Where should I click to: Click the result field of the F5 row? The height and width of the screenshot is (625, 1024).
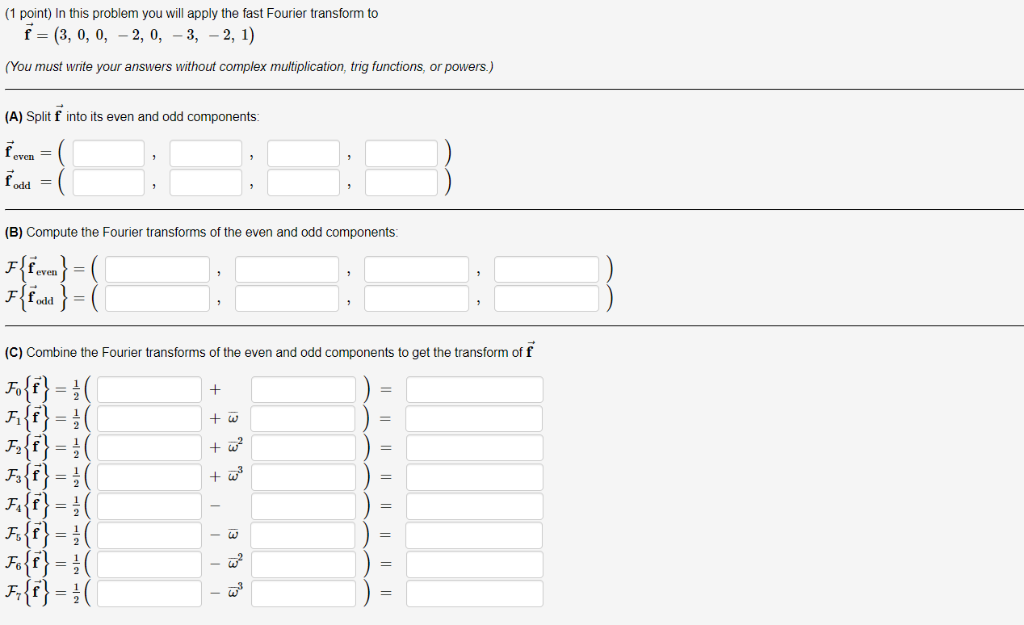[474, 534]
